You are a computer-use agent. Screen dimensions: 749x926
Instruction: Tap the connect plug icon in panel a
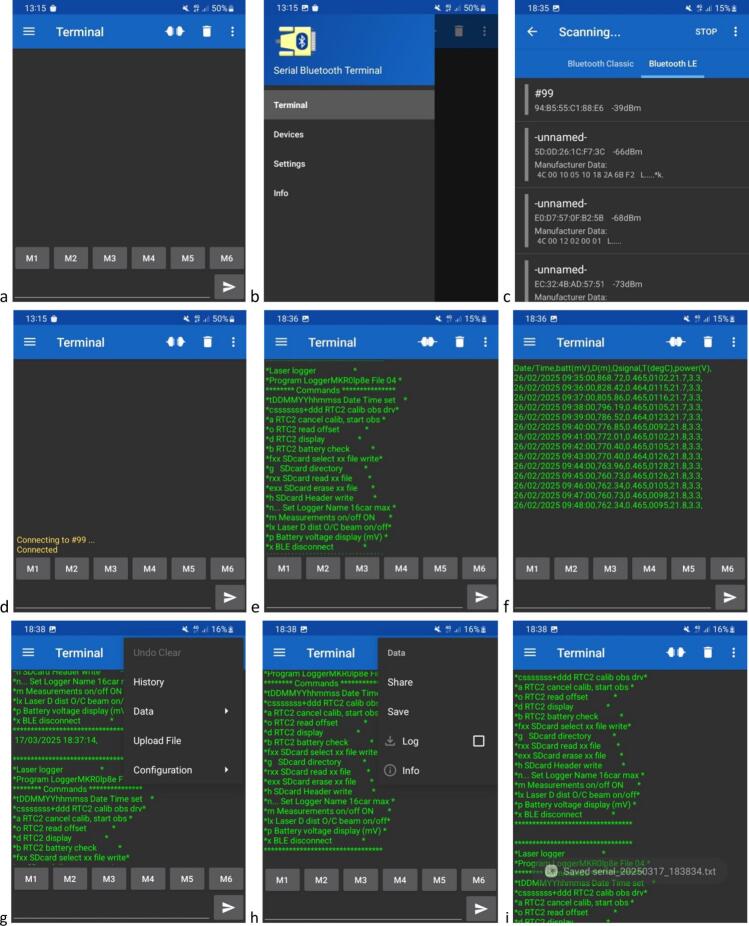click(175, 31)
